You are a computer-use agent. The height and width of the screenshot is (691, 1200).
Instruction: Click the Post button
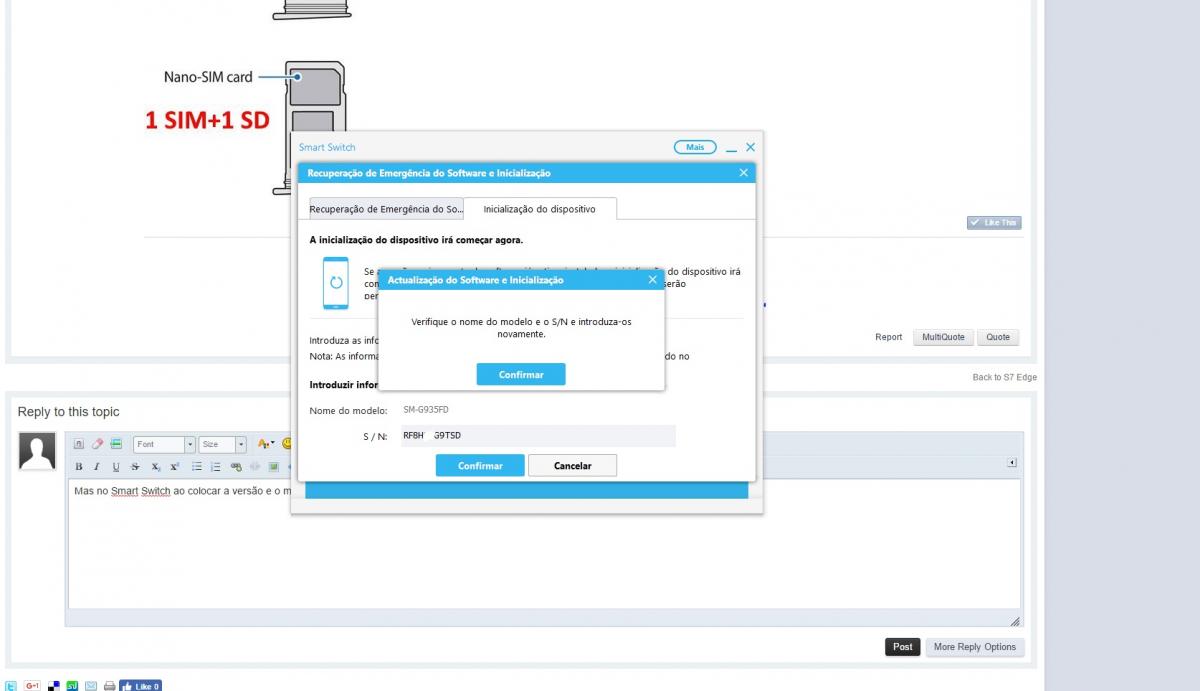coord(902,647)
